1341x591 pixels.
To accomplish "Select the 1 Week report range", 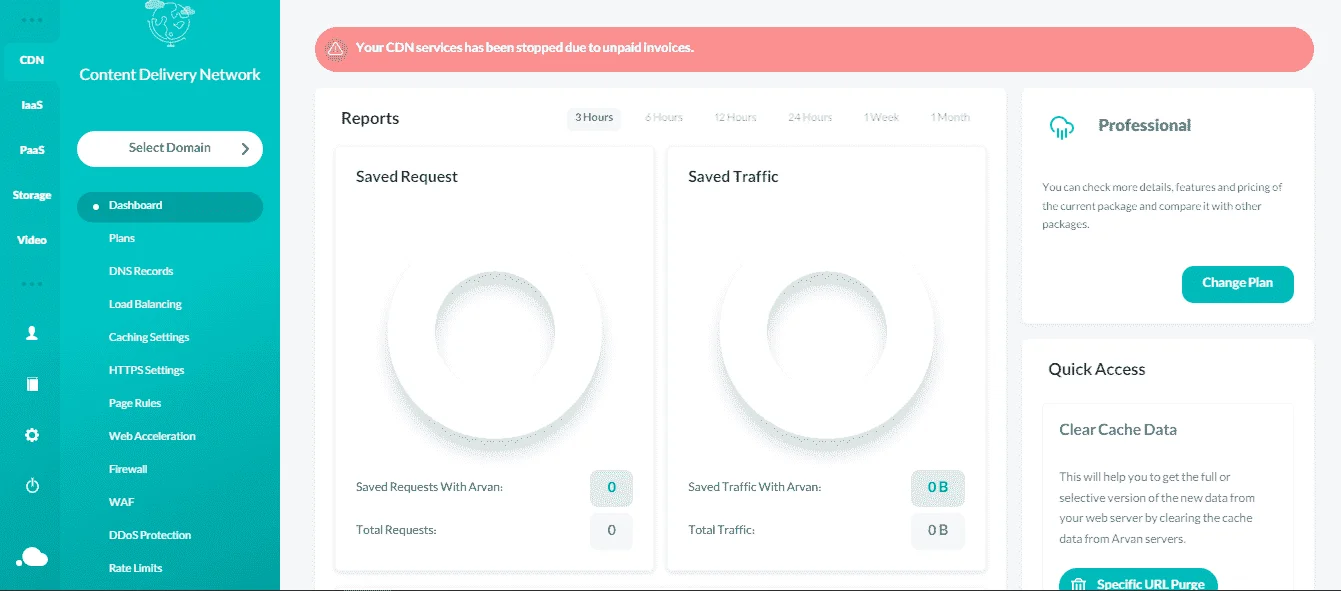I will click(x=881, y=118).
